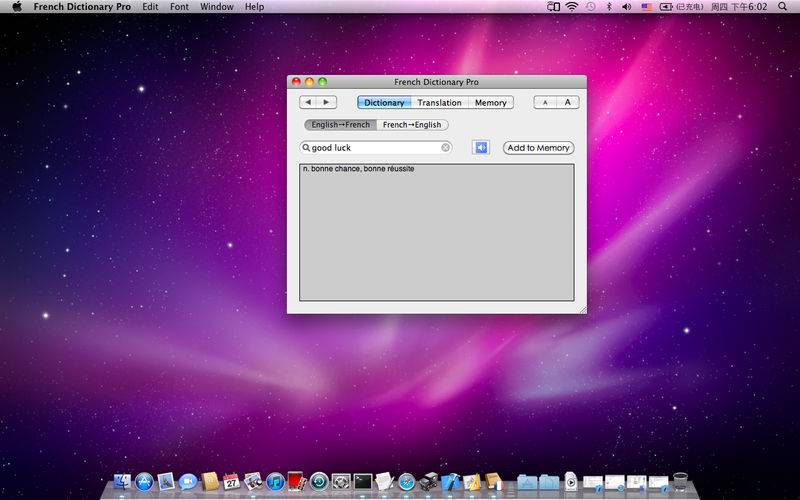Play pronunciation with the speaker icon
Image resolution: width=800 pixels, height=500 pixels.
tap(481, 147)
